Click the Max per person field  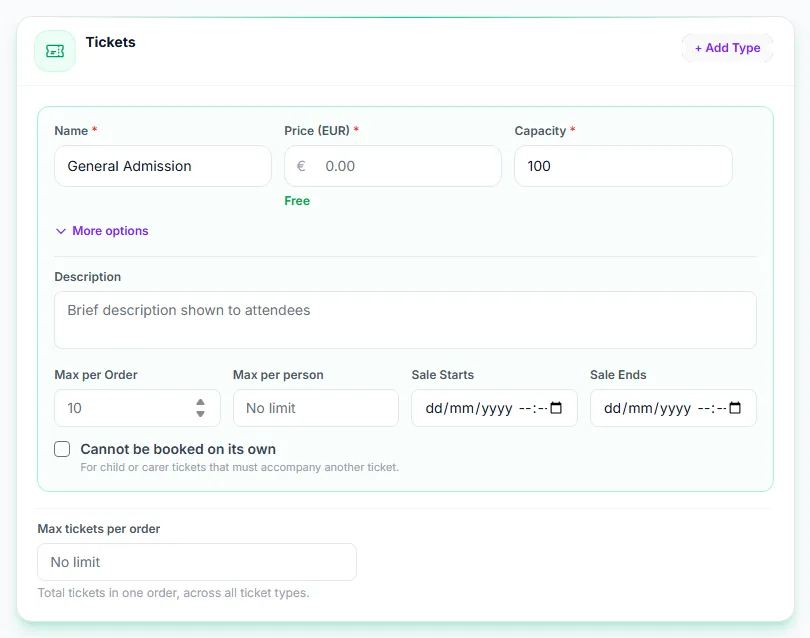pos(316,408)
